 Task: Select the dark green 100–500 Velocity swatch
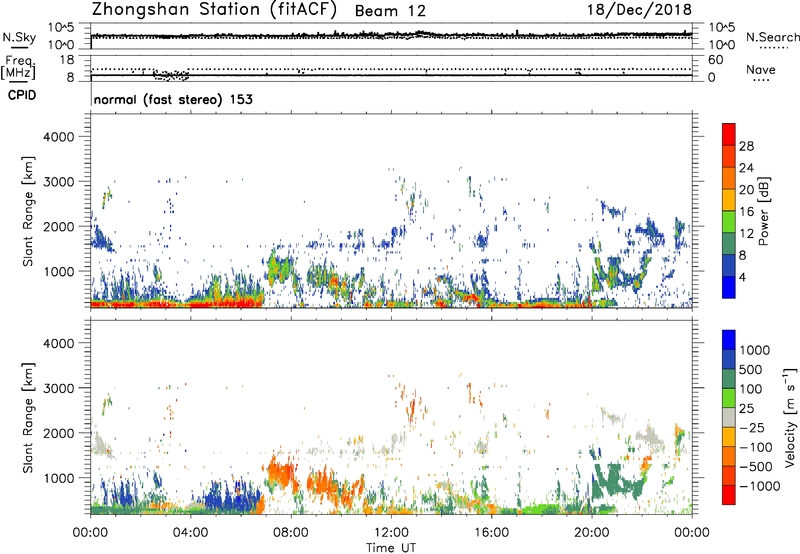coord(729,379)
